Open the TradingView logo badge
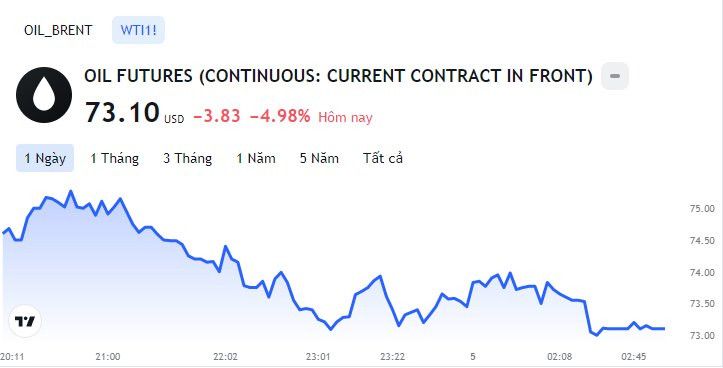The height and width of the screenshot is (368, 723). 25,321
